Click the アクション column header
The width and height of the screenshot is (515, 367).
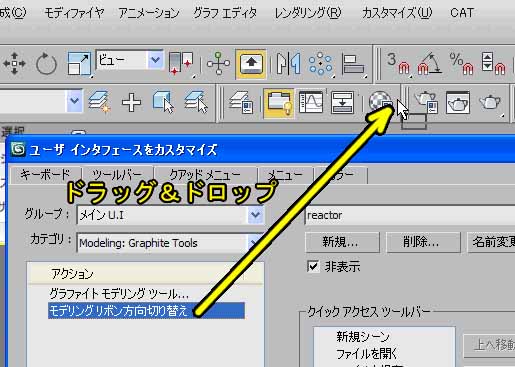[x=145, y=274]
